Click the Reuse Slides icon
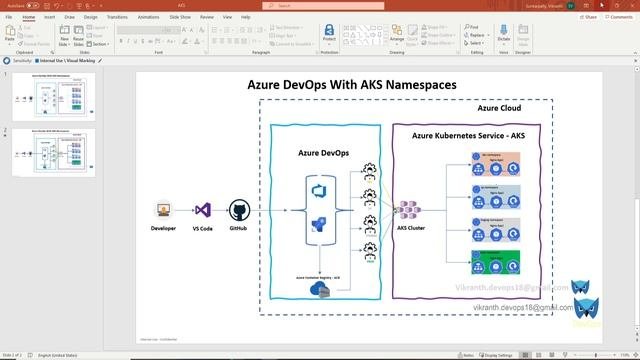Viewport: 640px width, 360px height. tap(78, 31)
